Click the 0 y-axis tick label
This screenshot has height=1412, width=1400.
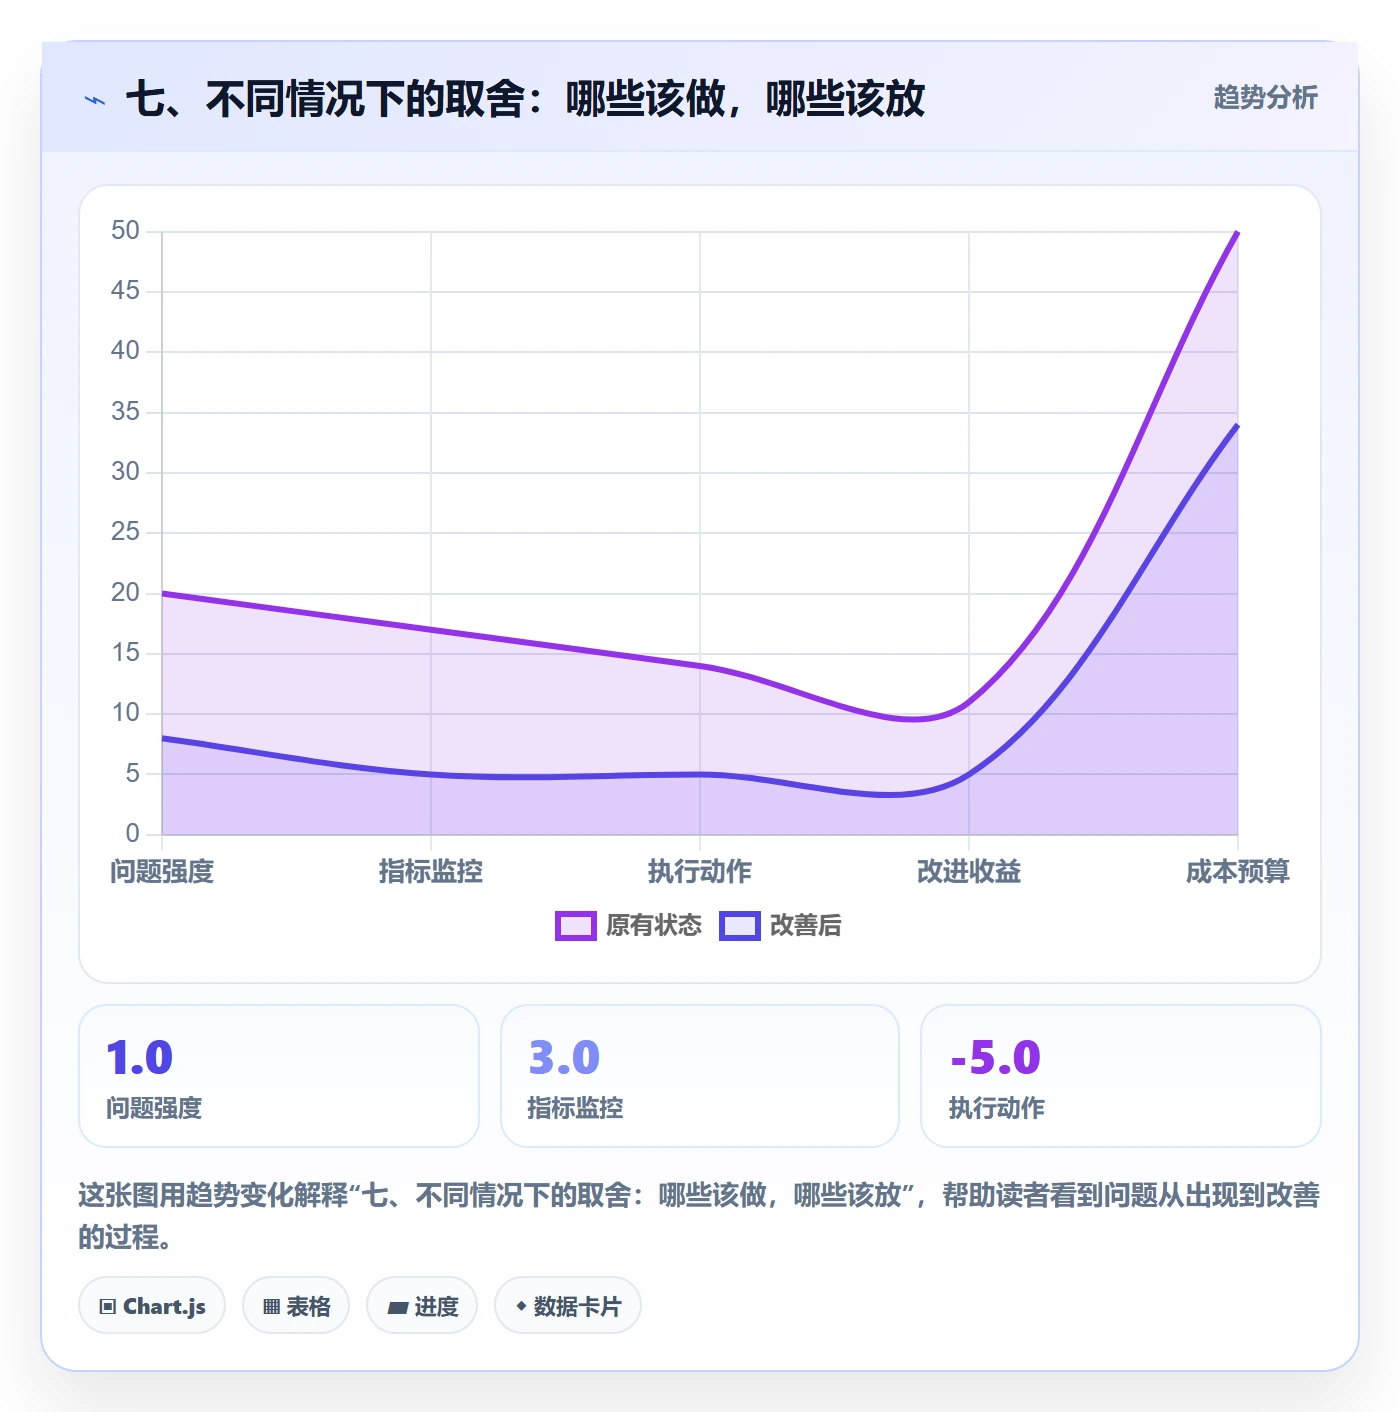(x=132, y=833)
